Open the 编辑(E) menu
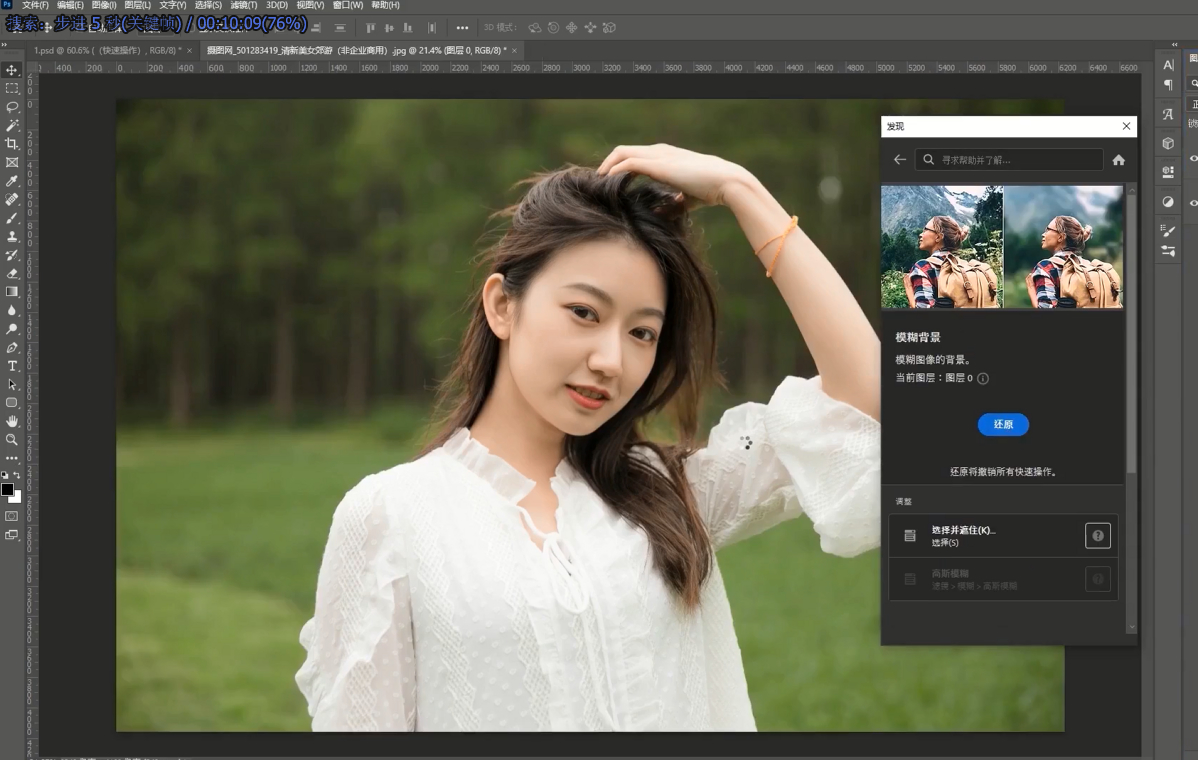1198x760 pixels. (70, 5)
